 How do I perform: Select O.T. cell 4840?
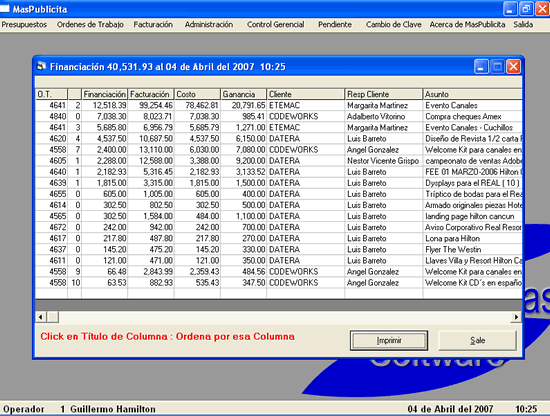pos(51,116)
